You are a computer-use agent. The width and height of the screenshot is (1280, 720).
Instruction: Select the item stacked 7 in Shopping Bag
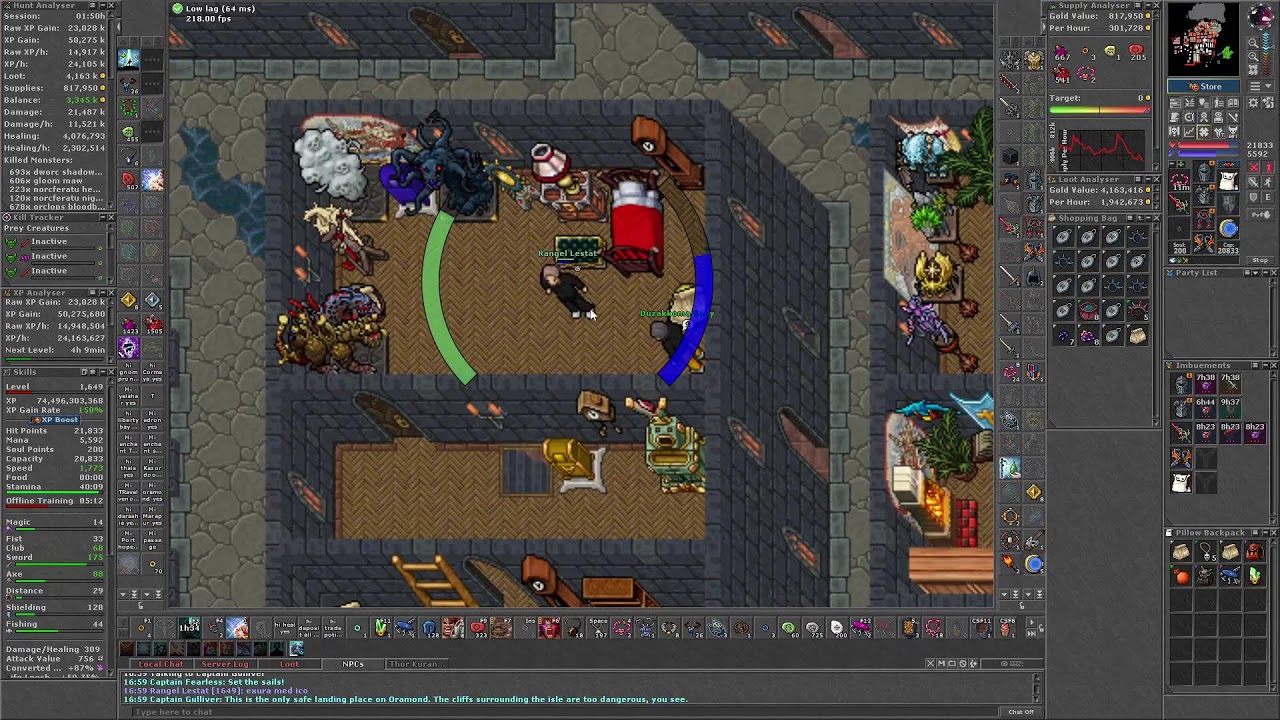(x=1063, y=335)
